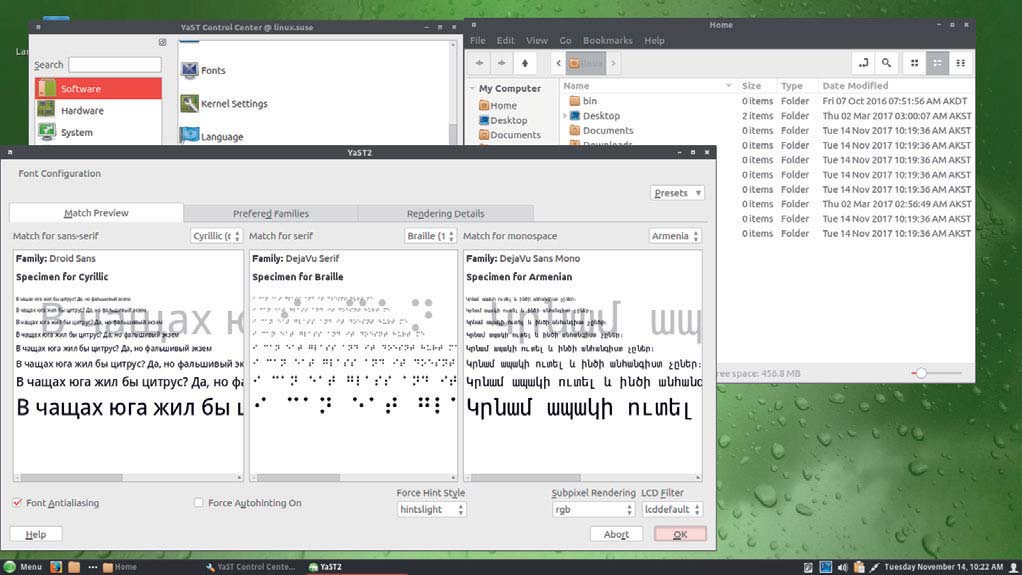The height and width of the screenshot is (575, 1022).
Task: Click the Documents folder icon in list
Action: pos(574,130)
